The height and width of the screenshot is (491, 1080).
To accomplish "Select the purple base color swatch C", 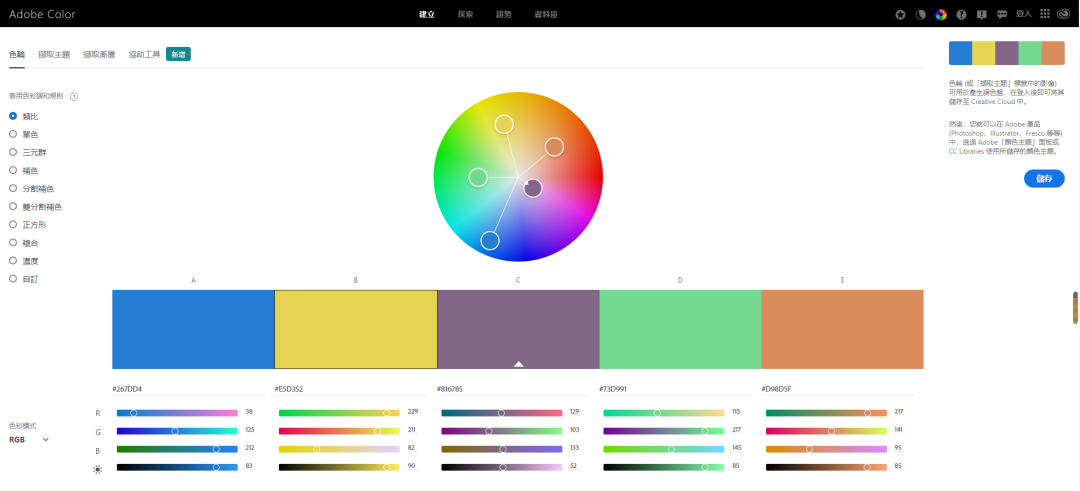I will coord(518,329).
